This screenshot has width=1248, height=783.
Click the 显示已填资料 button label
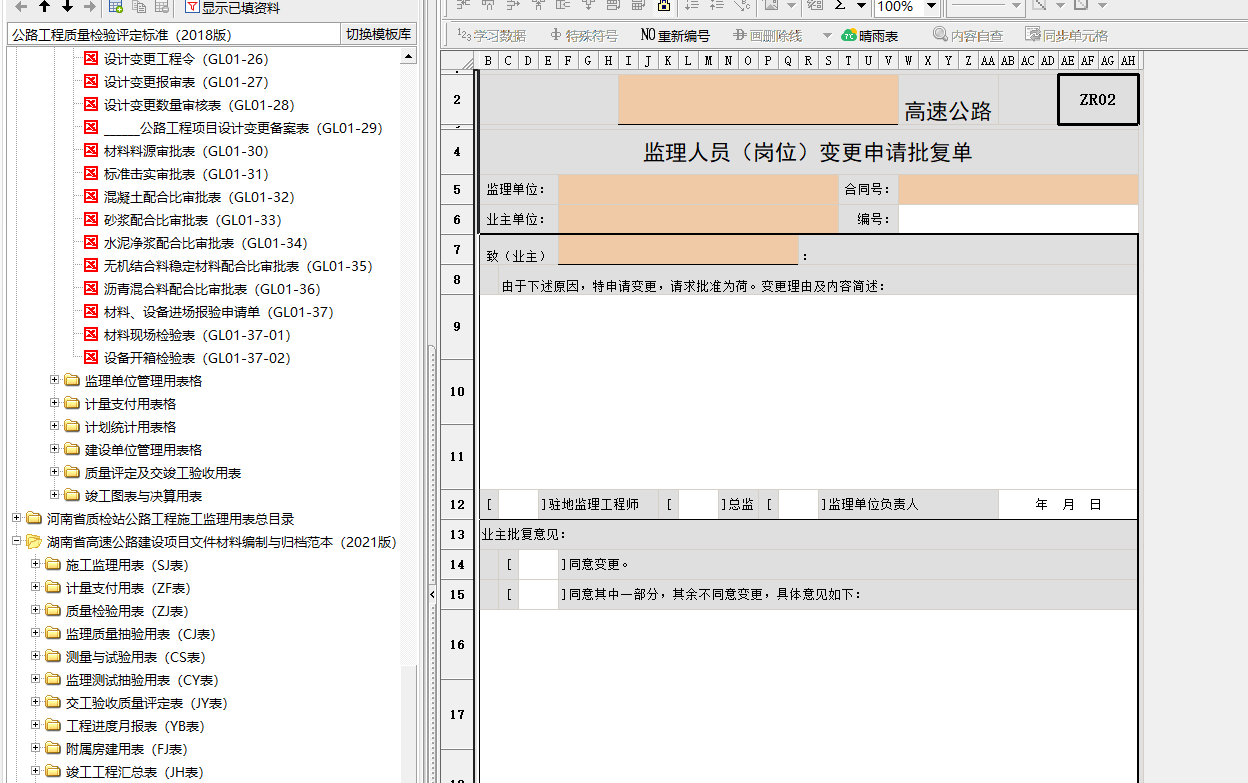(x=240, y=8)
